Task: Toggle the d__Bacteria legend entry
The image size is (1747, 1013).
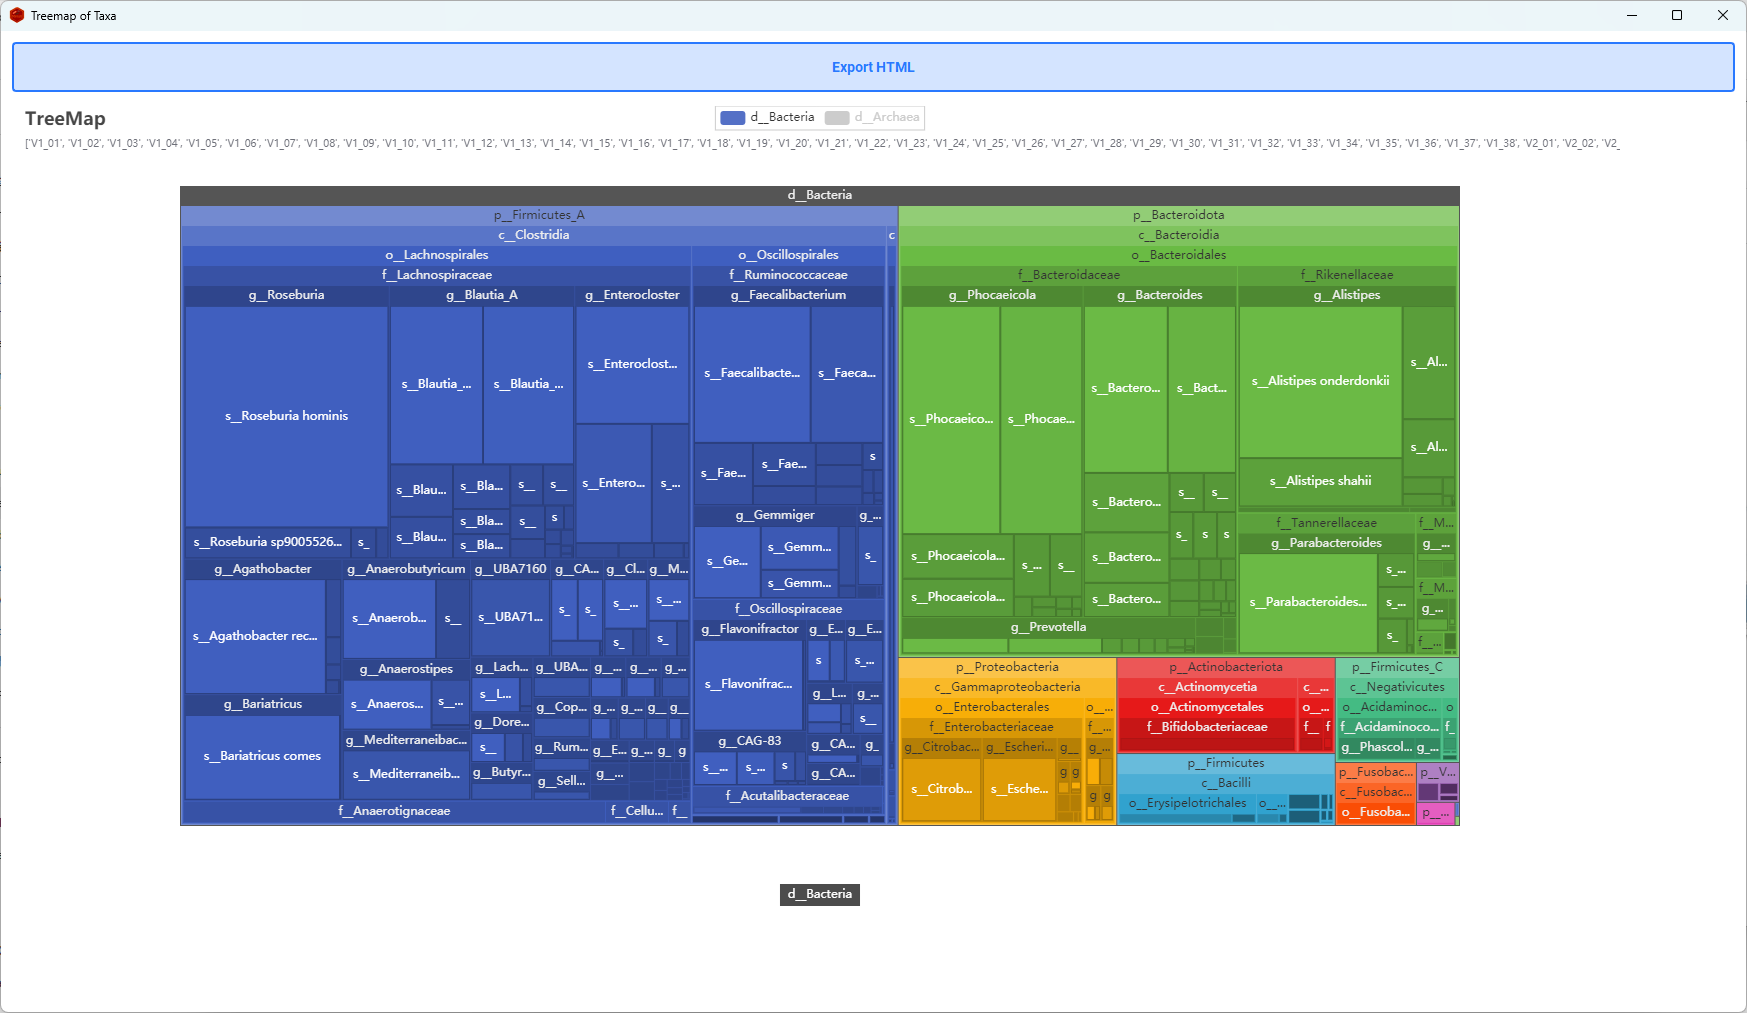Action: (768, 117)
